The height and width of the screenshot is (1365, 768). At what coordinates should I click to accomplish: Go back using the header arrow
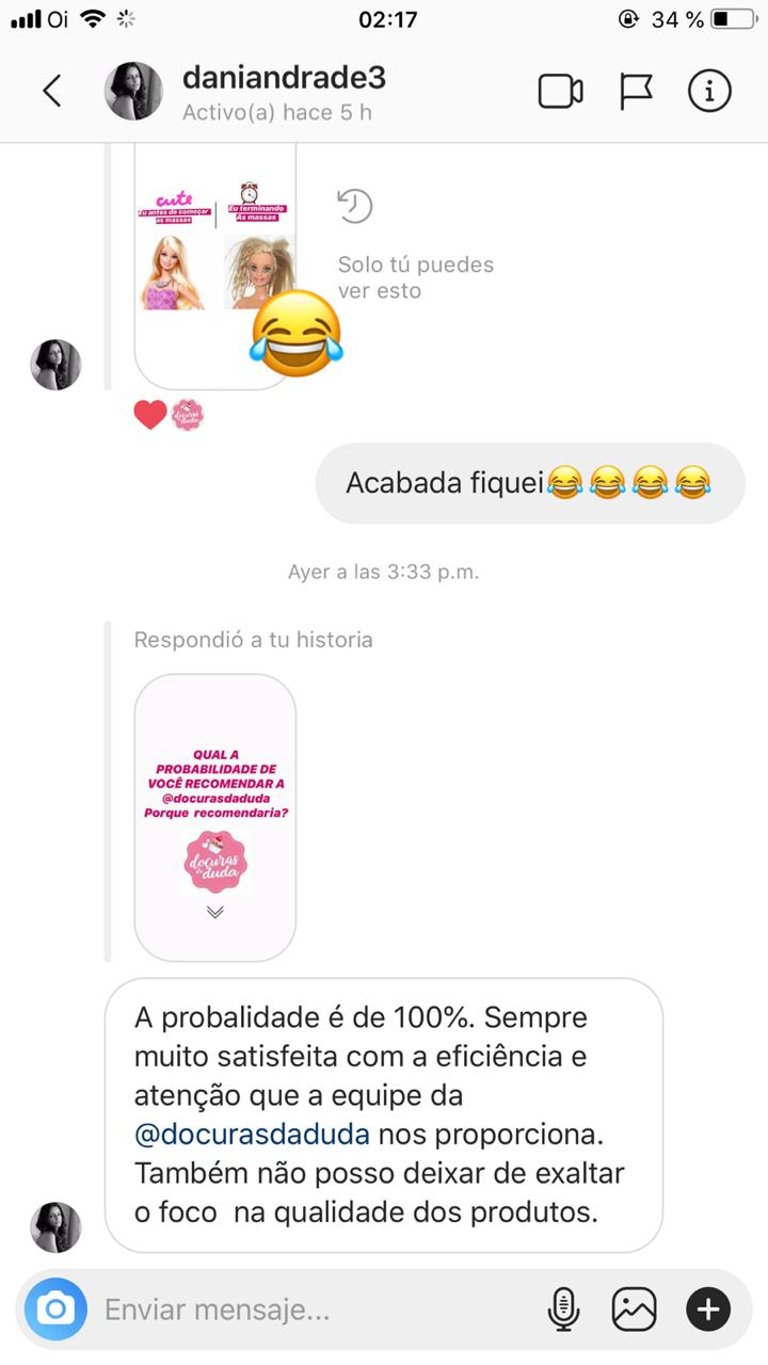coord(52,91)
